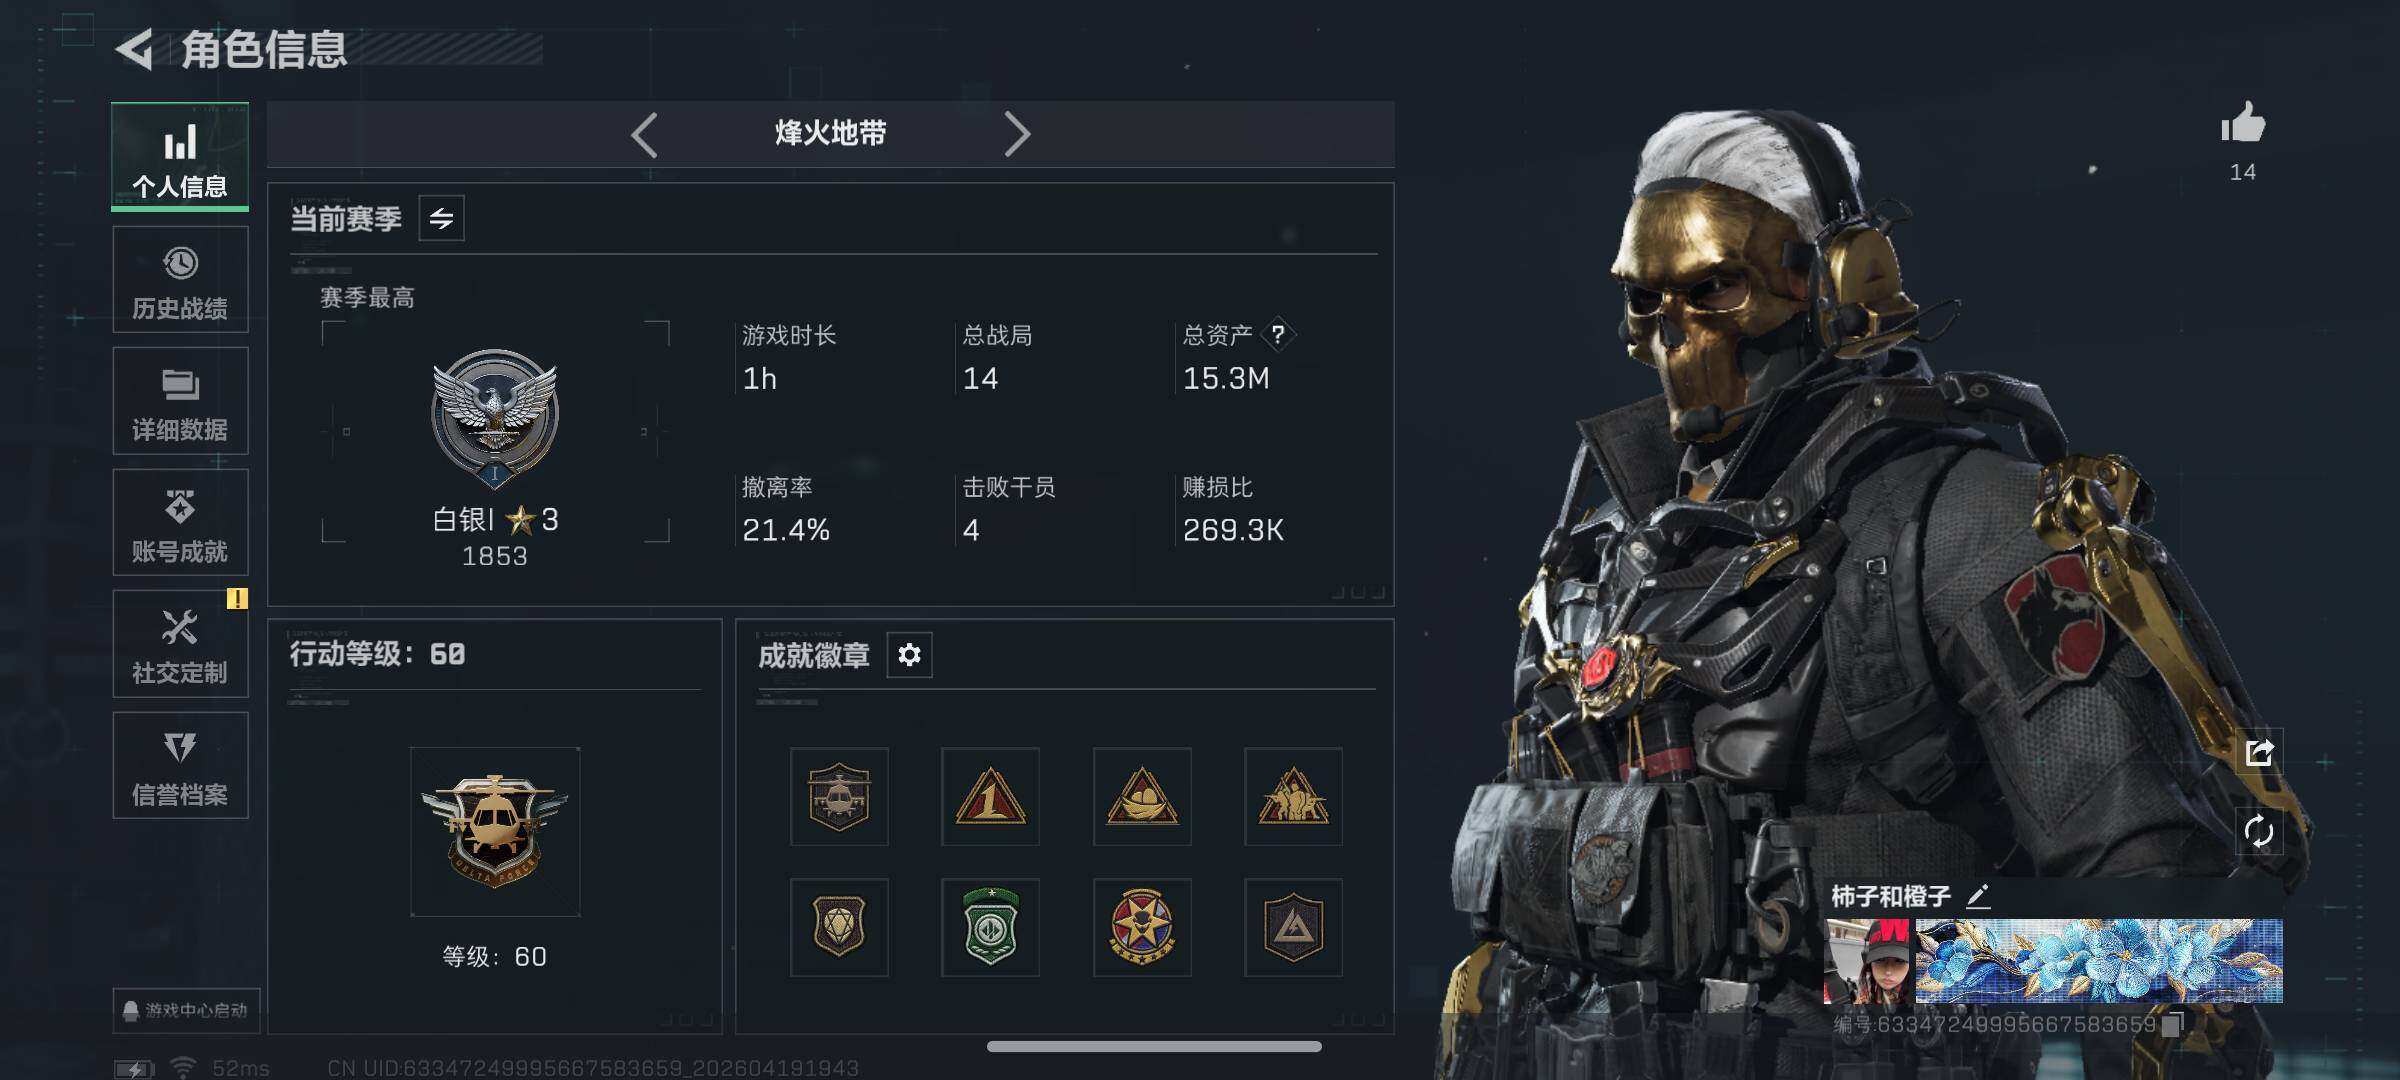
Task: Copy the player ID number icon
Action: pyautogui.click(x=2171, y=1024)
